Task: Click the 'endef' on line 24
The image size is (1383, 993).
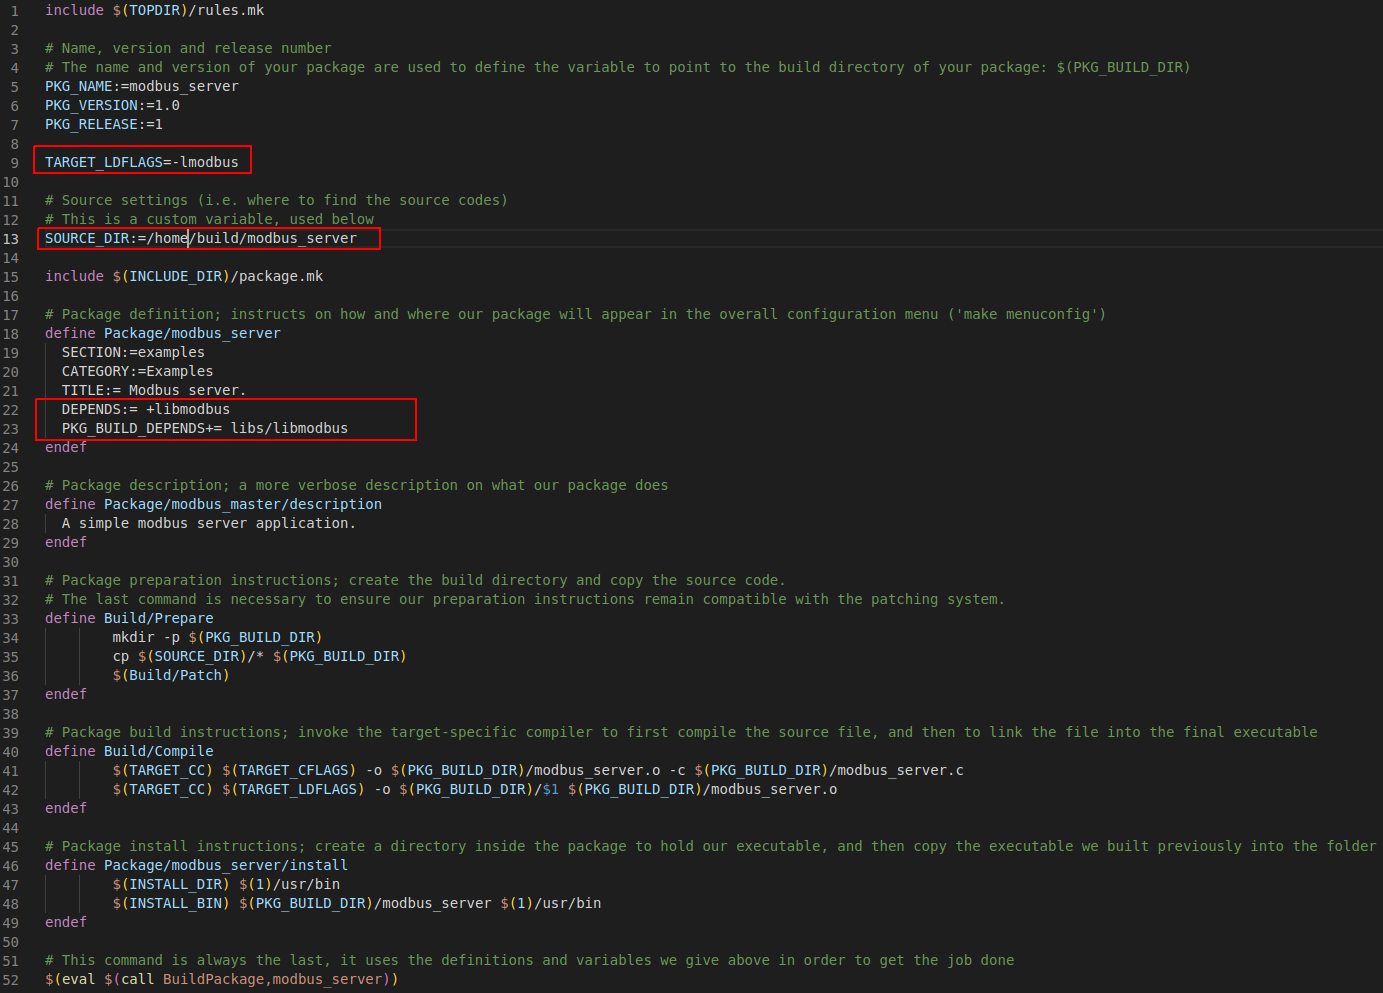Action: 66,447
